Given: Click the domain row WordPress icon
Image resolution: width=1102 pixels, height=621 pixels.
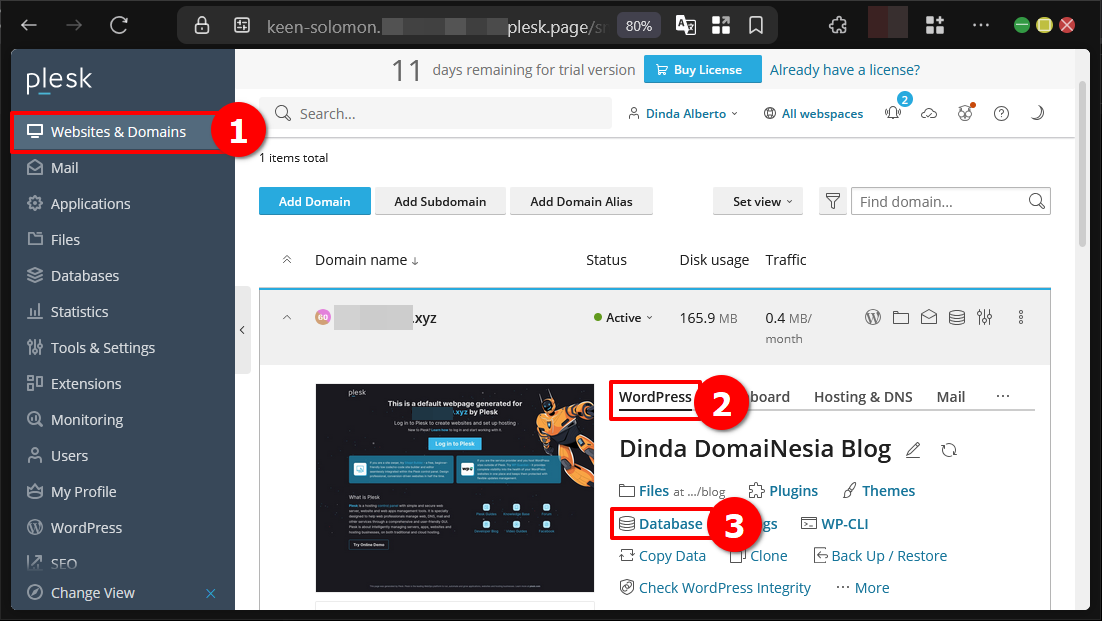Looking at the screenshot, I should 873,318.
